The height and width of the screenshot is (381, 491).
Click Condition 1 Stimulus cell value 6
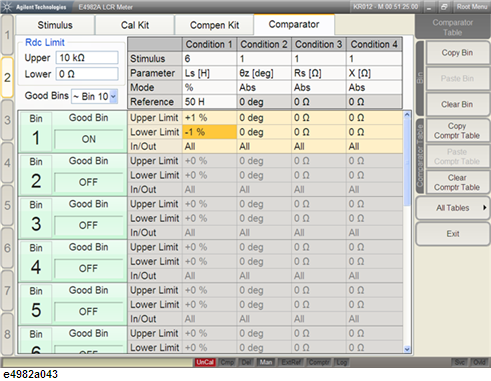(209, 59)
